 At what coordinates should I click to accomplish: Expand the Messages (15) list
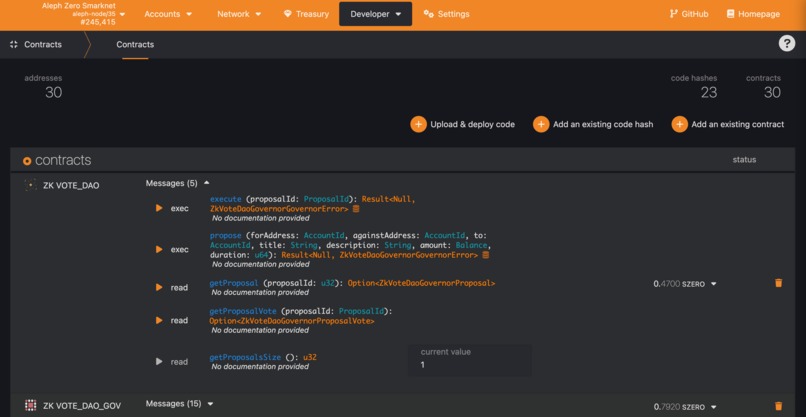pos(179,404)
